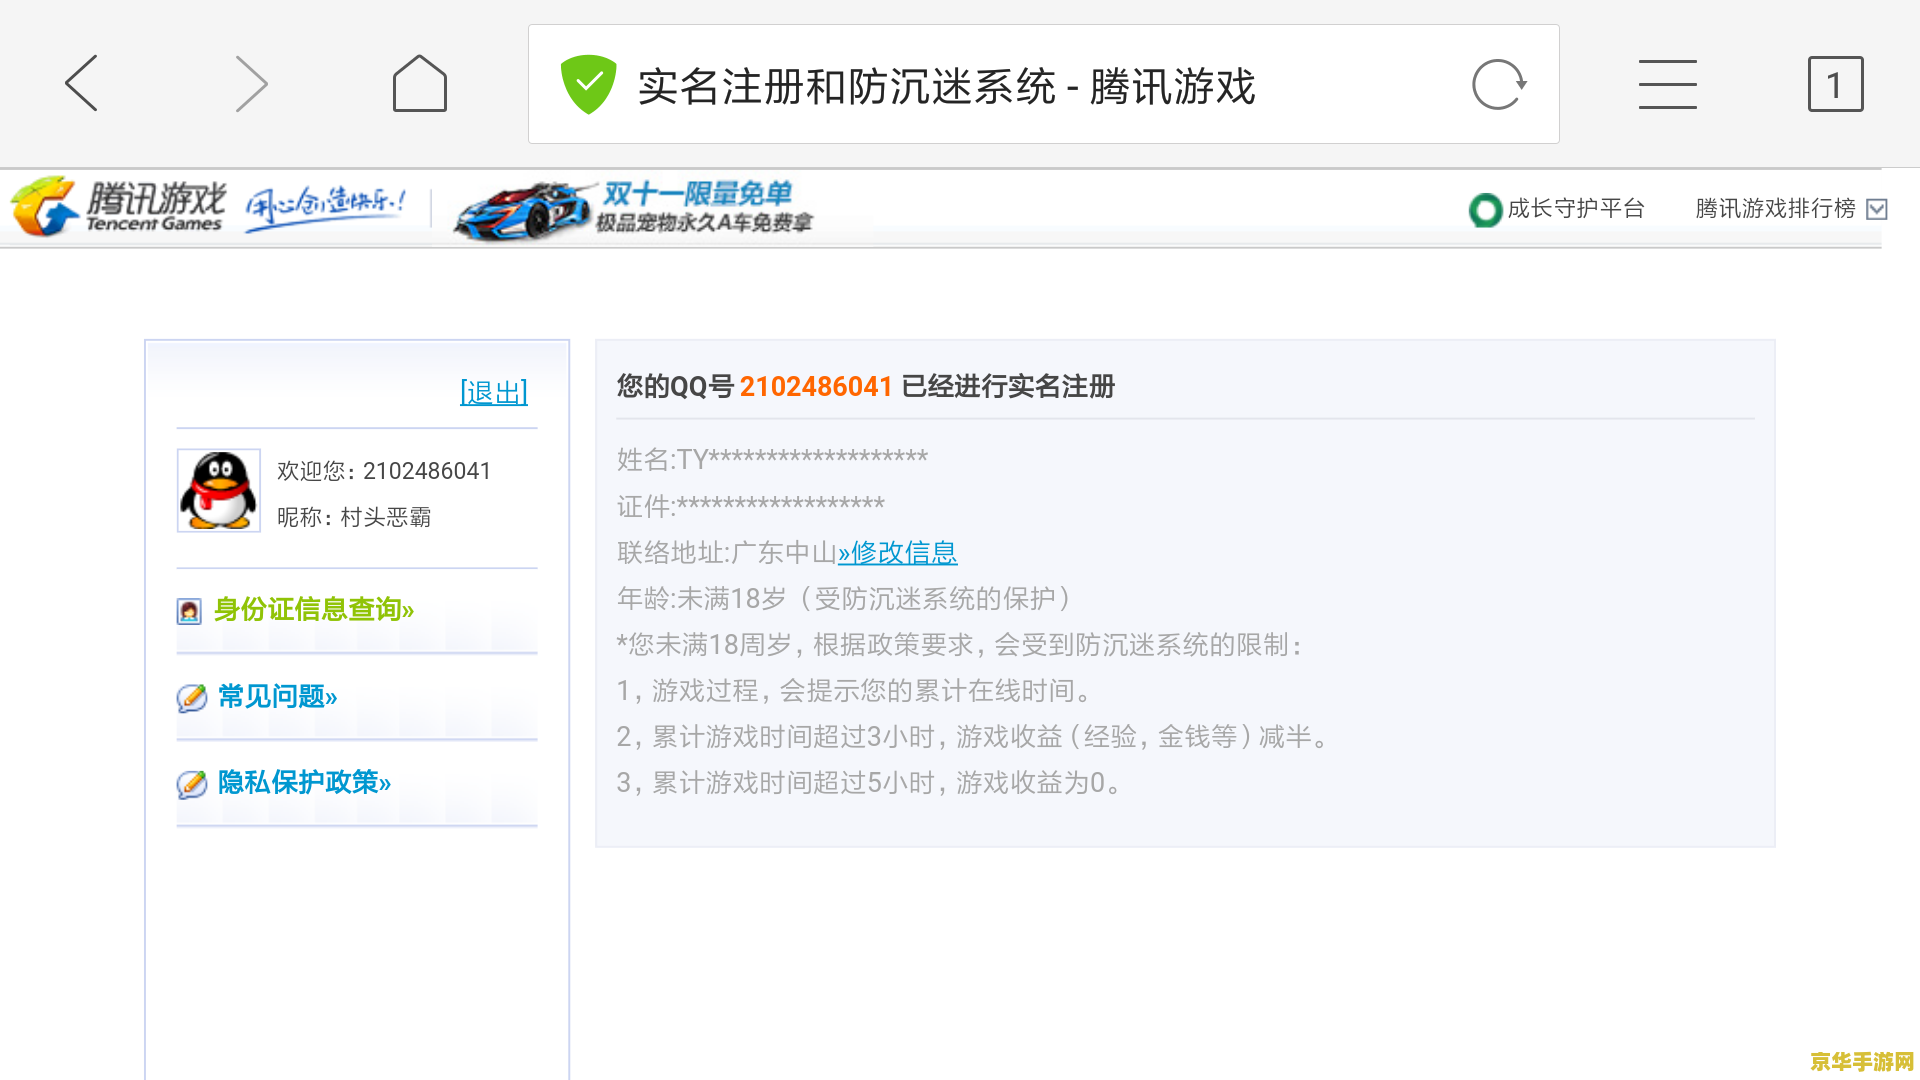The height and width of the screenshot is (1080, 1920).
Task: Click the 退出 logout link
Action: tap(494, 392)
